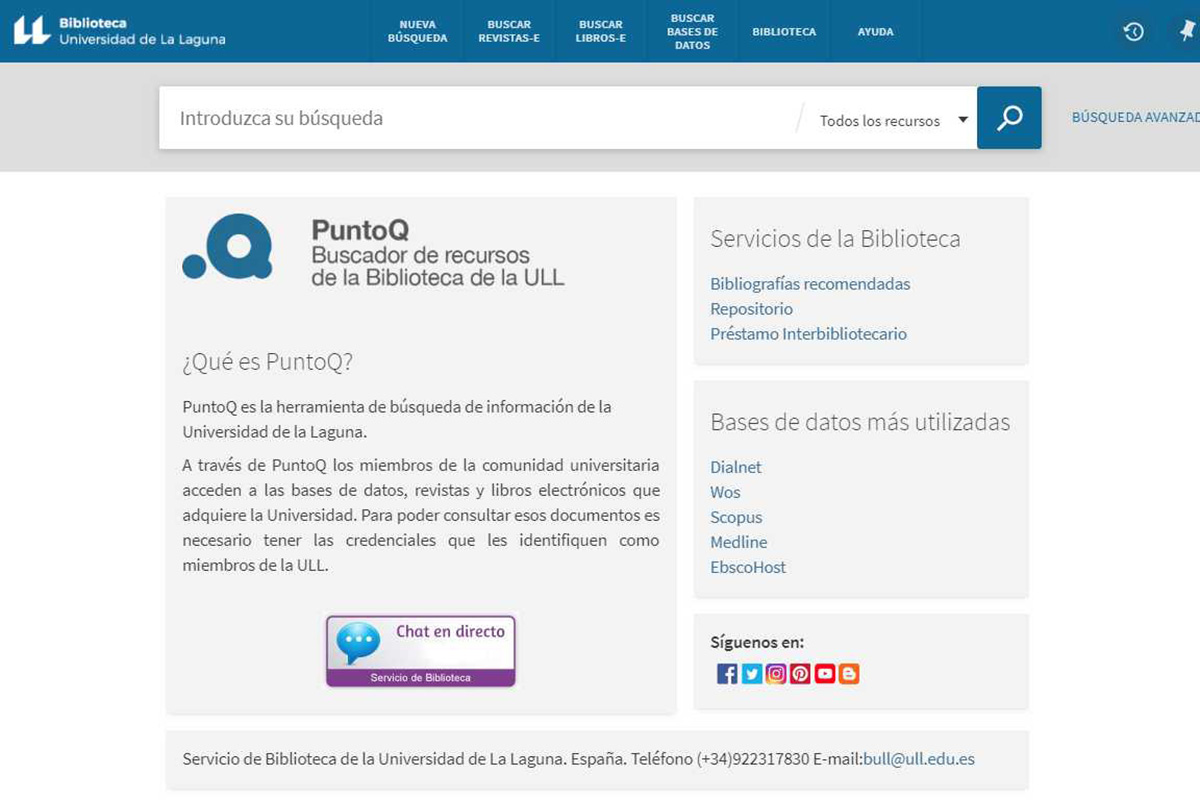Click the orange Blogger icon
Image resolution: width=1200 pixels, height=800 pixels.
(849, 674)
